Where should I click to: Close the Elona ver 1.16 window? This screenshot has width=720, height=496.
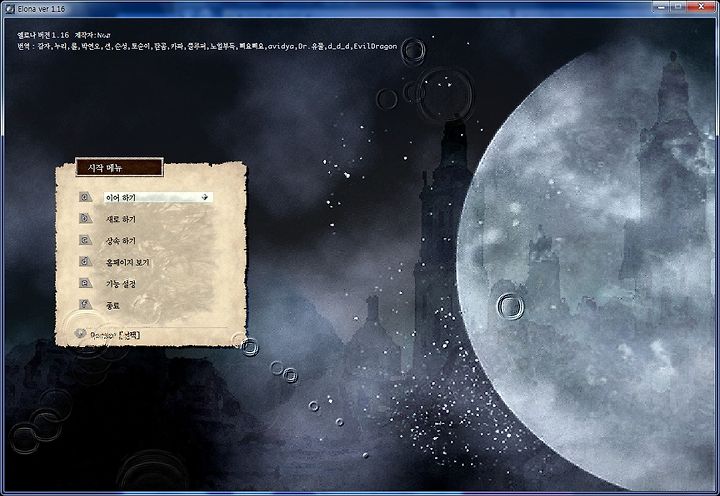click(x=702, y=6)
